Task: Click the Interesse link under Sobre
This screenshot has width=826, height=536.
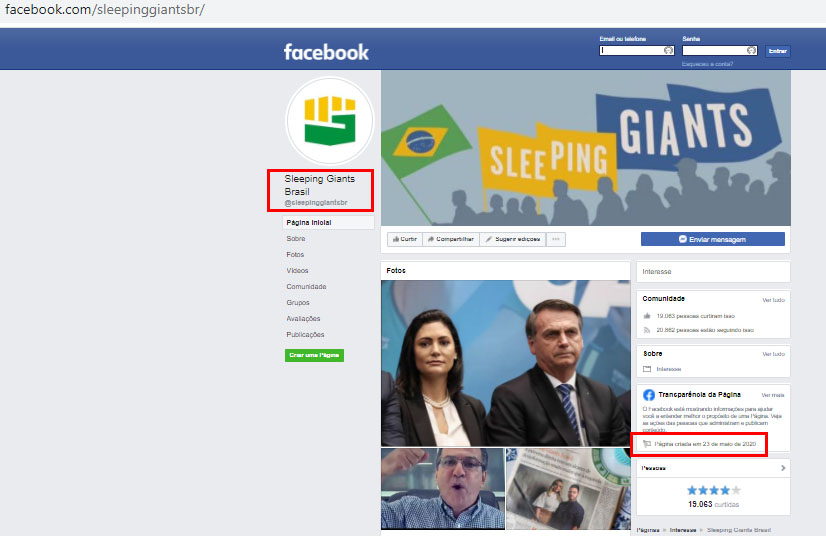Action: pyautogui.click(x=668, y=369)
